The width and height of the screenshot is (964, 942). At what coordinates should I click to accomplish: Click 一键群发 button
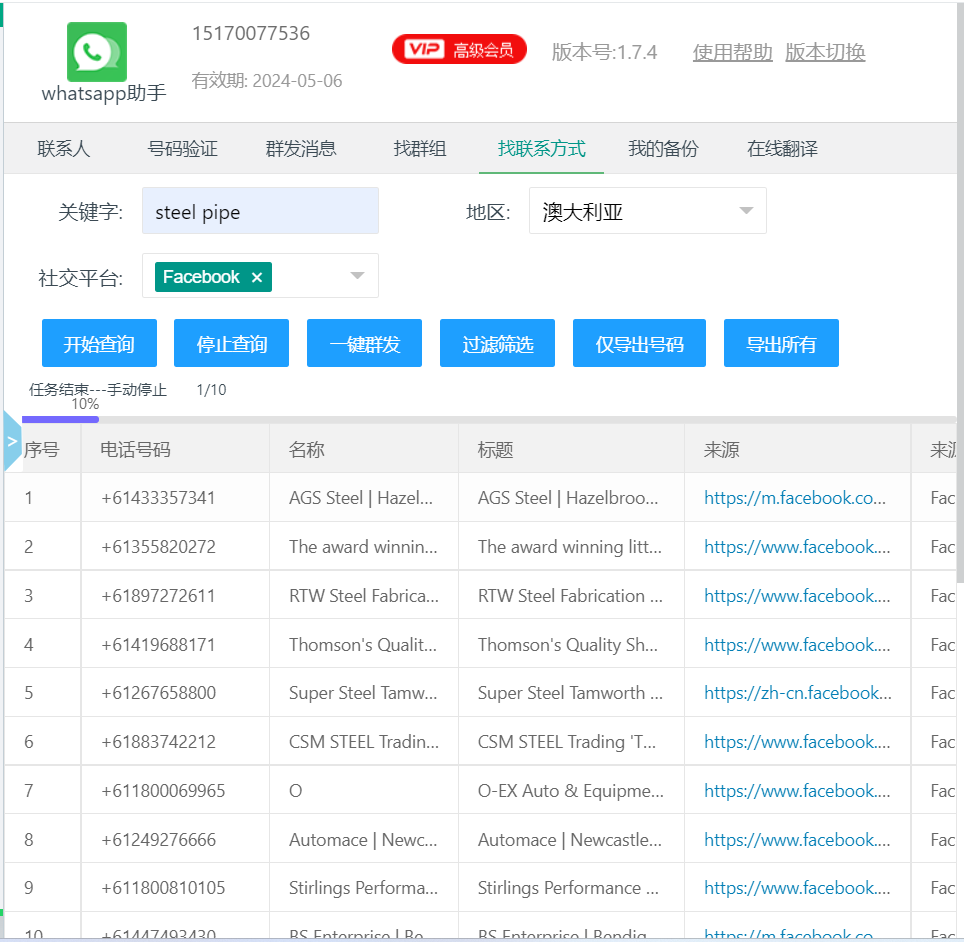point(364,344)
